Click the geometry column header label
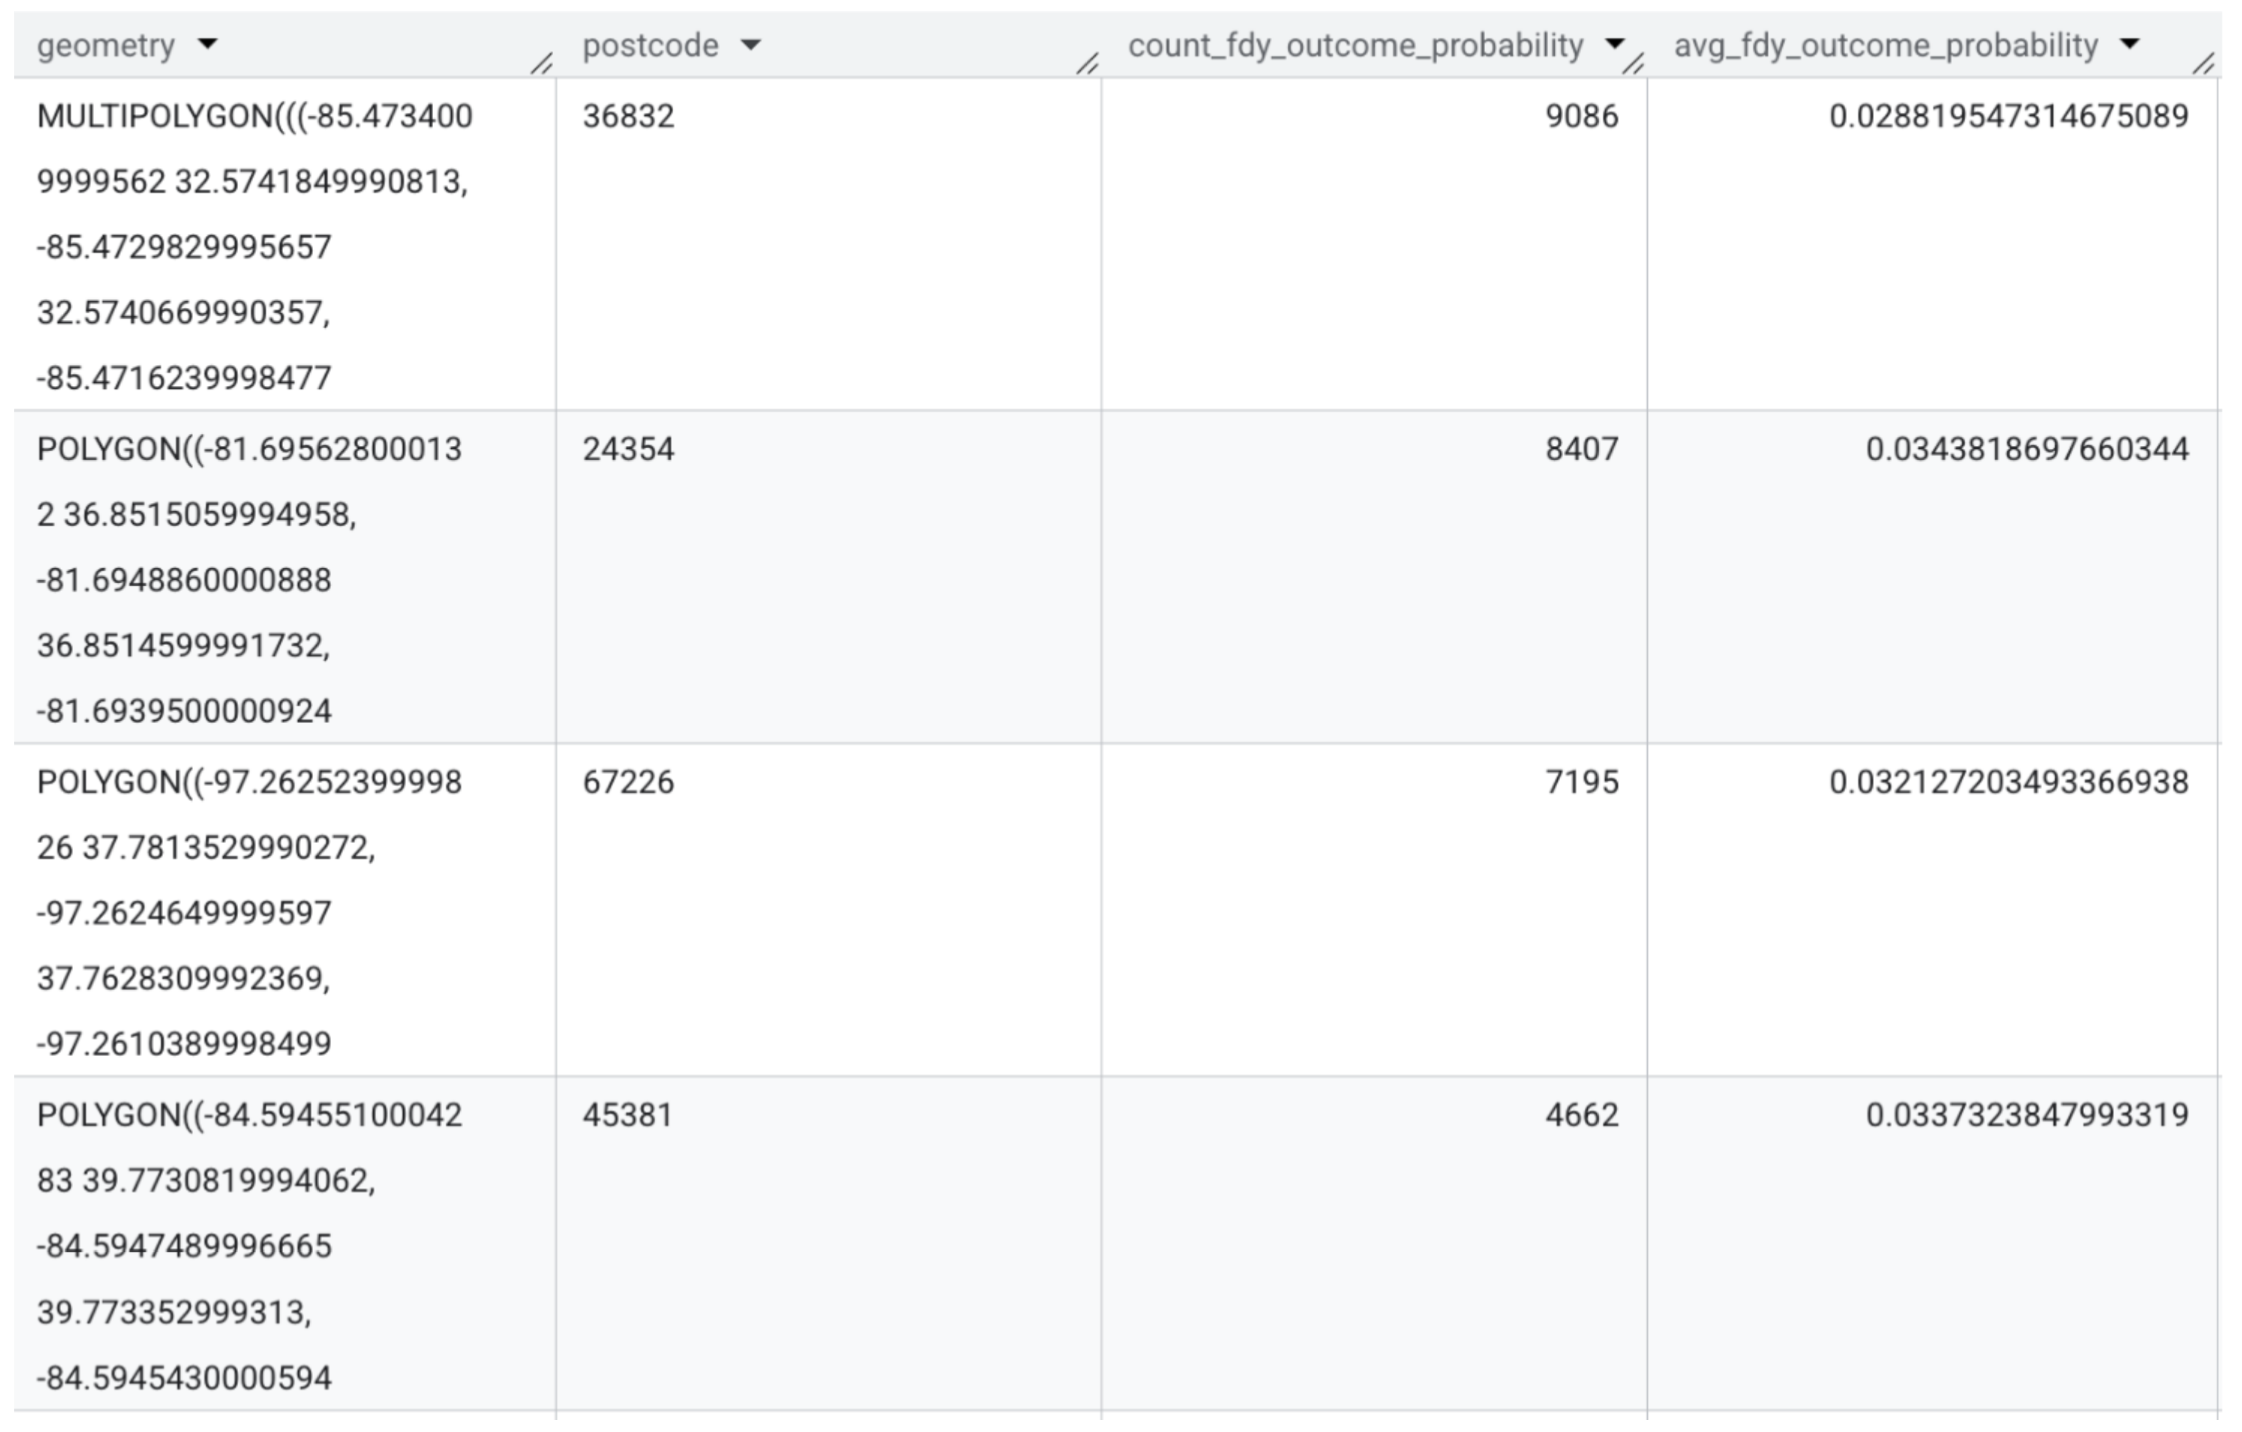The height and width of the screenshot is (1432, 2242). [x=106, y=46]
